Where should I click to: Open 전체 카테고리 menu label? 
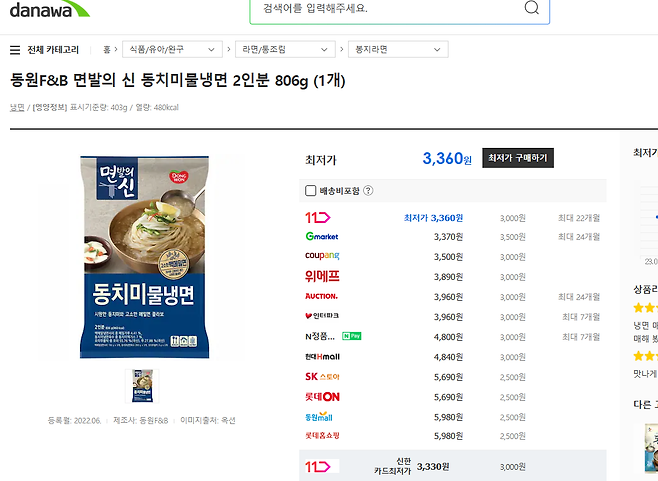(x=53, y=50)
